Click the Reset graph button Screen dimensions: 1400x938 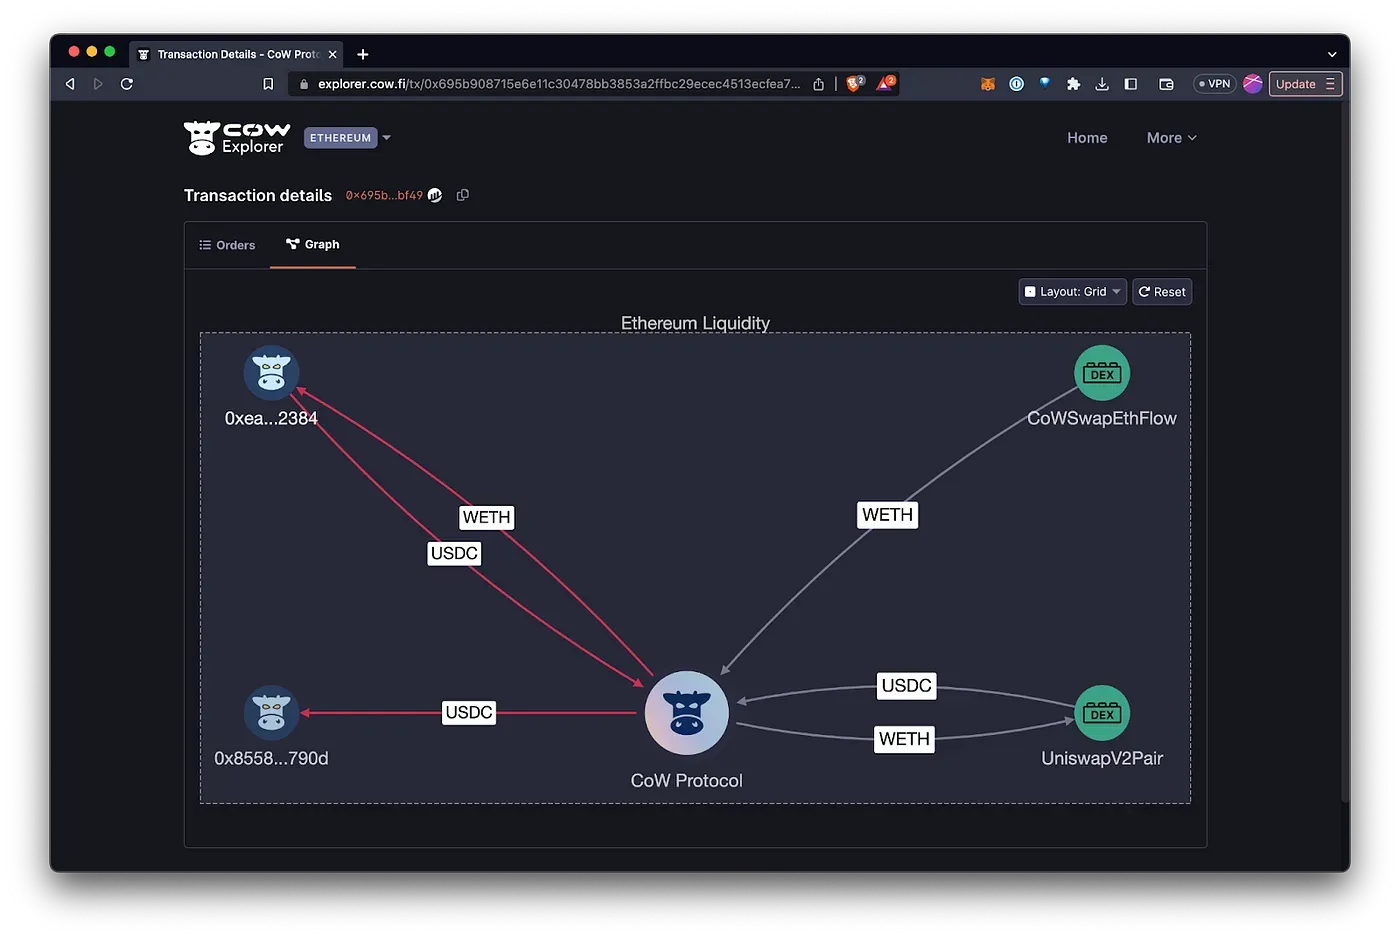1162,292
